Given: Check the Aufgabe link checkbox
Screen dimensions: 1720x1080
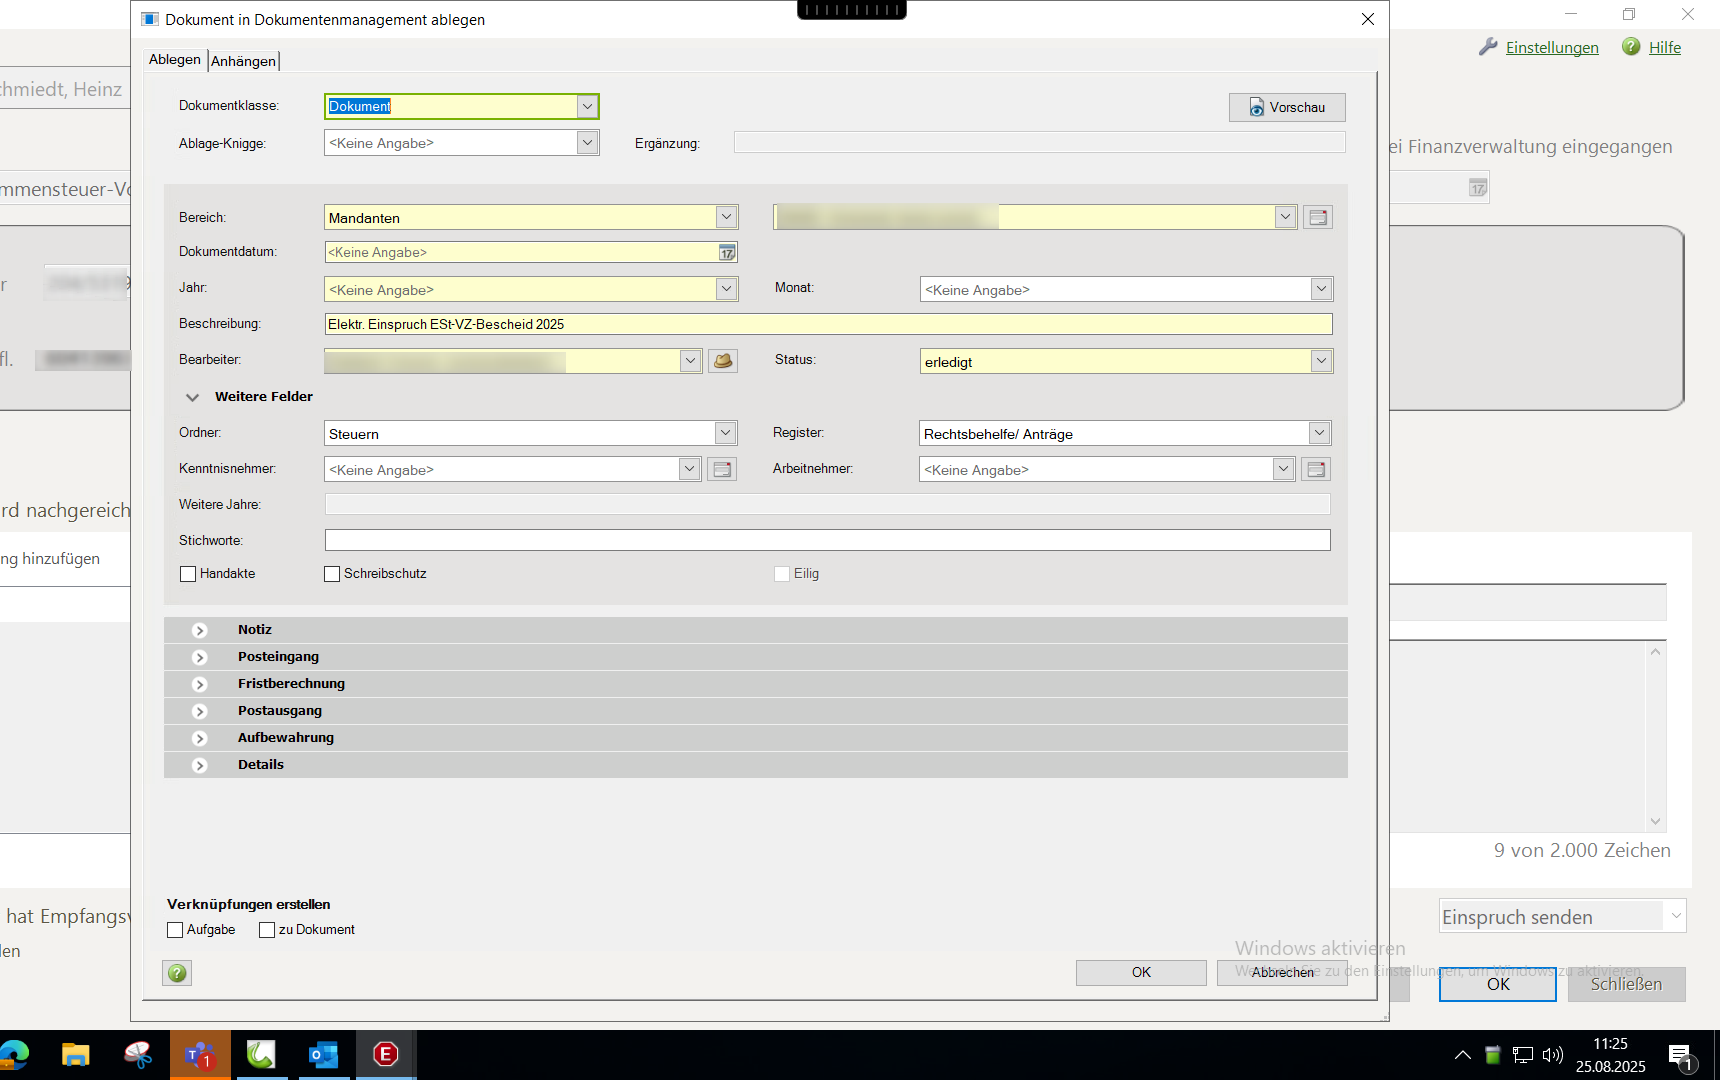Looking at the screenshot, I should click(x=175, y=930).
